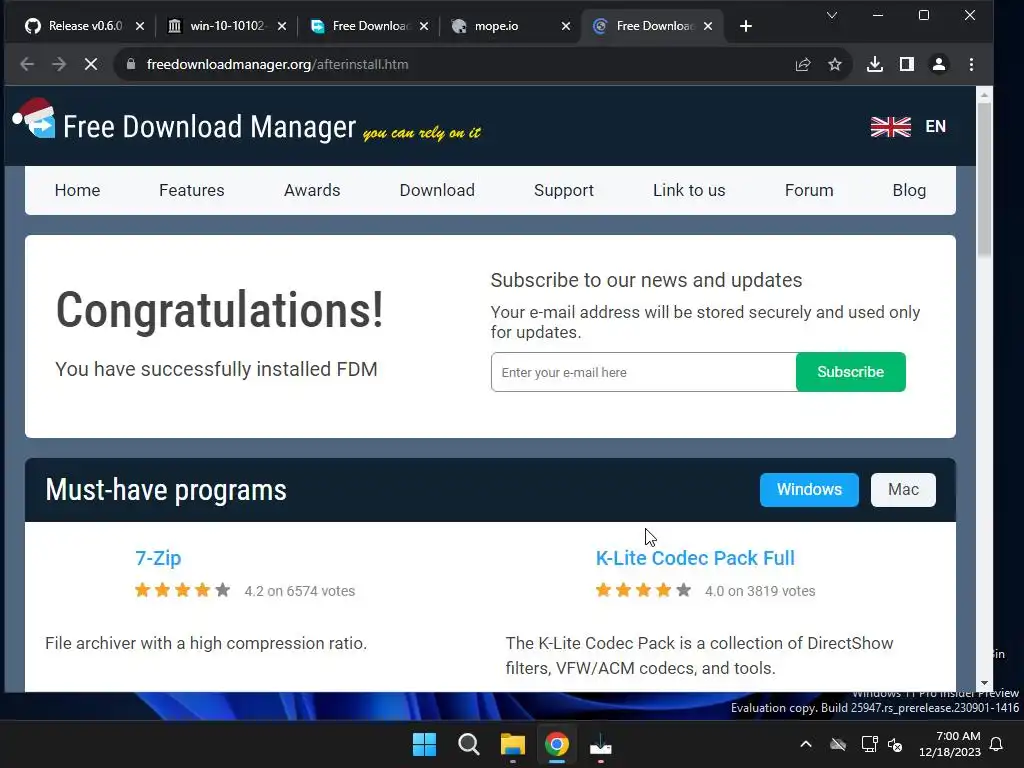Click the "Congratulations!" heading
1024x768 pixels.
219,310
